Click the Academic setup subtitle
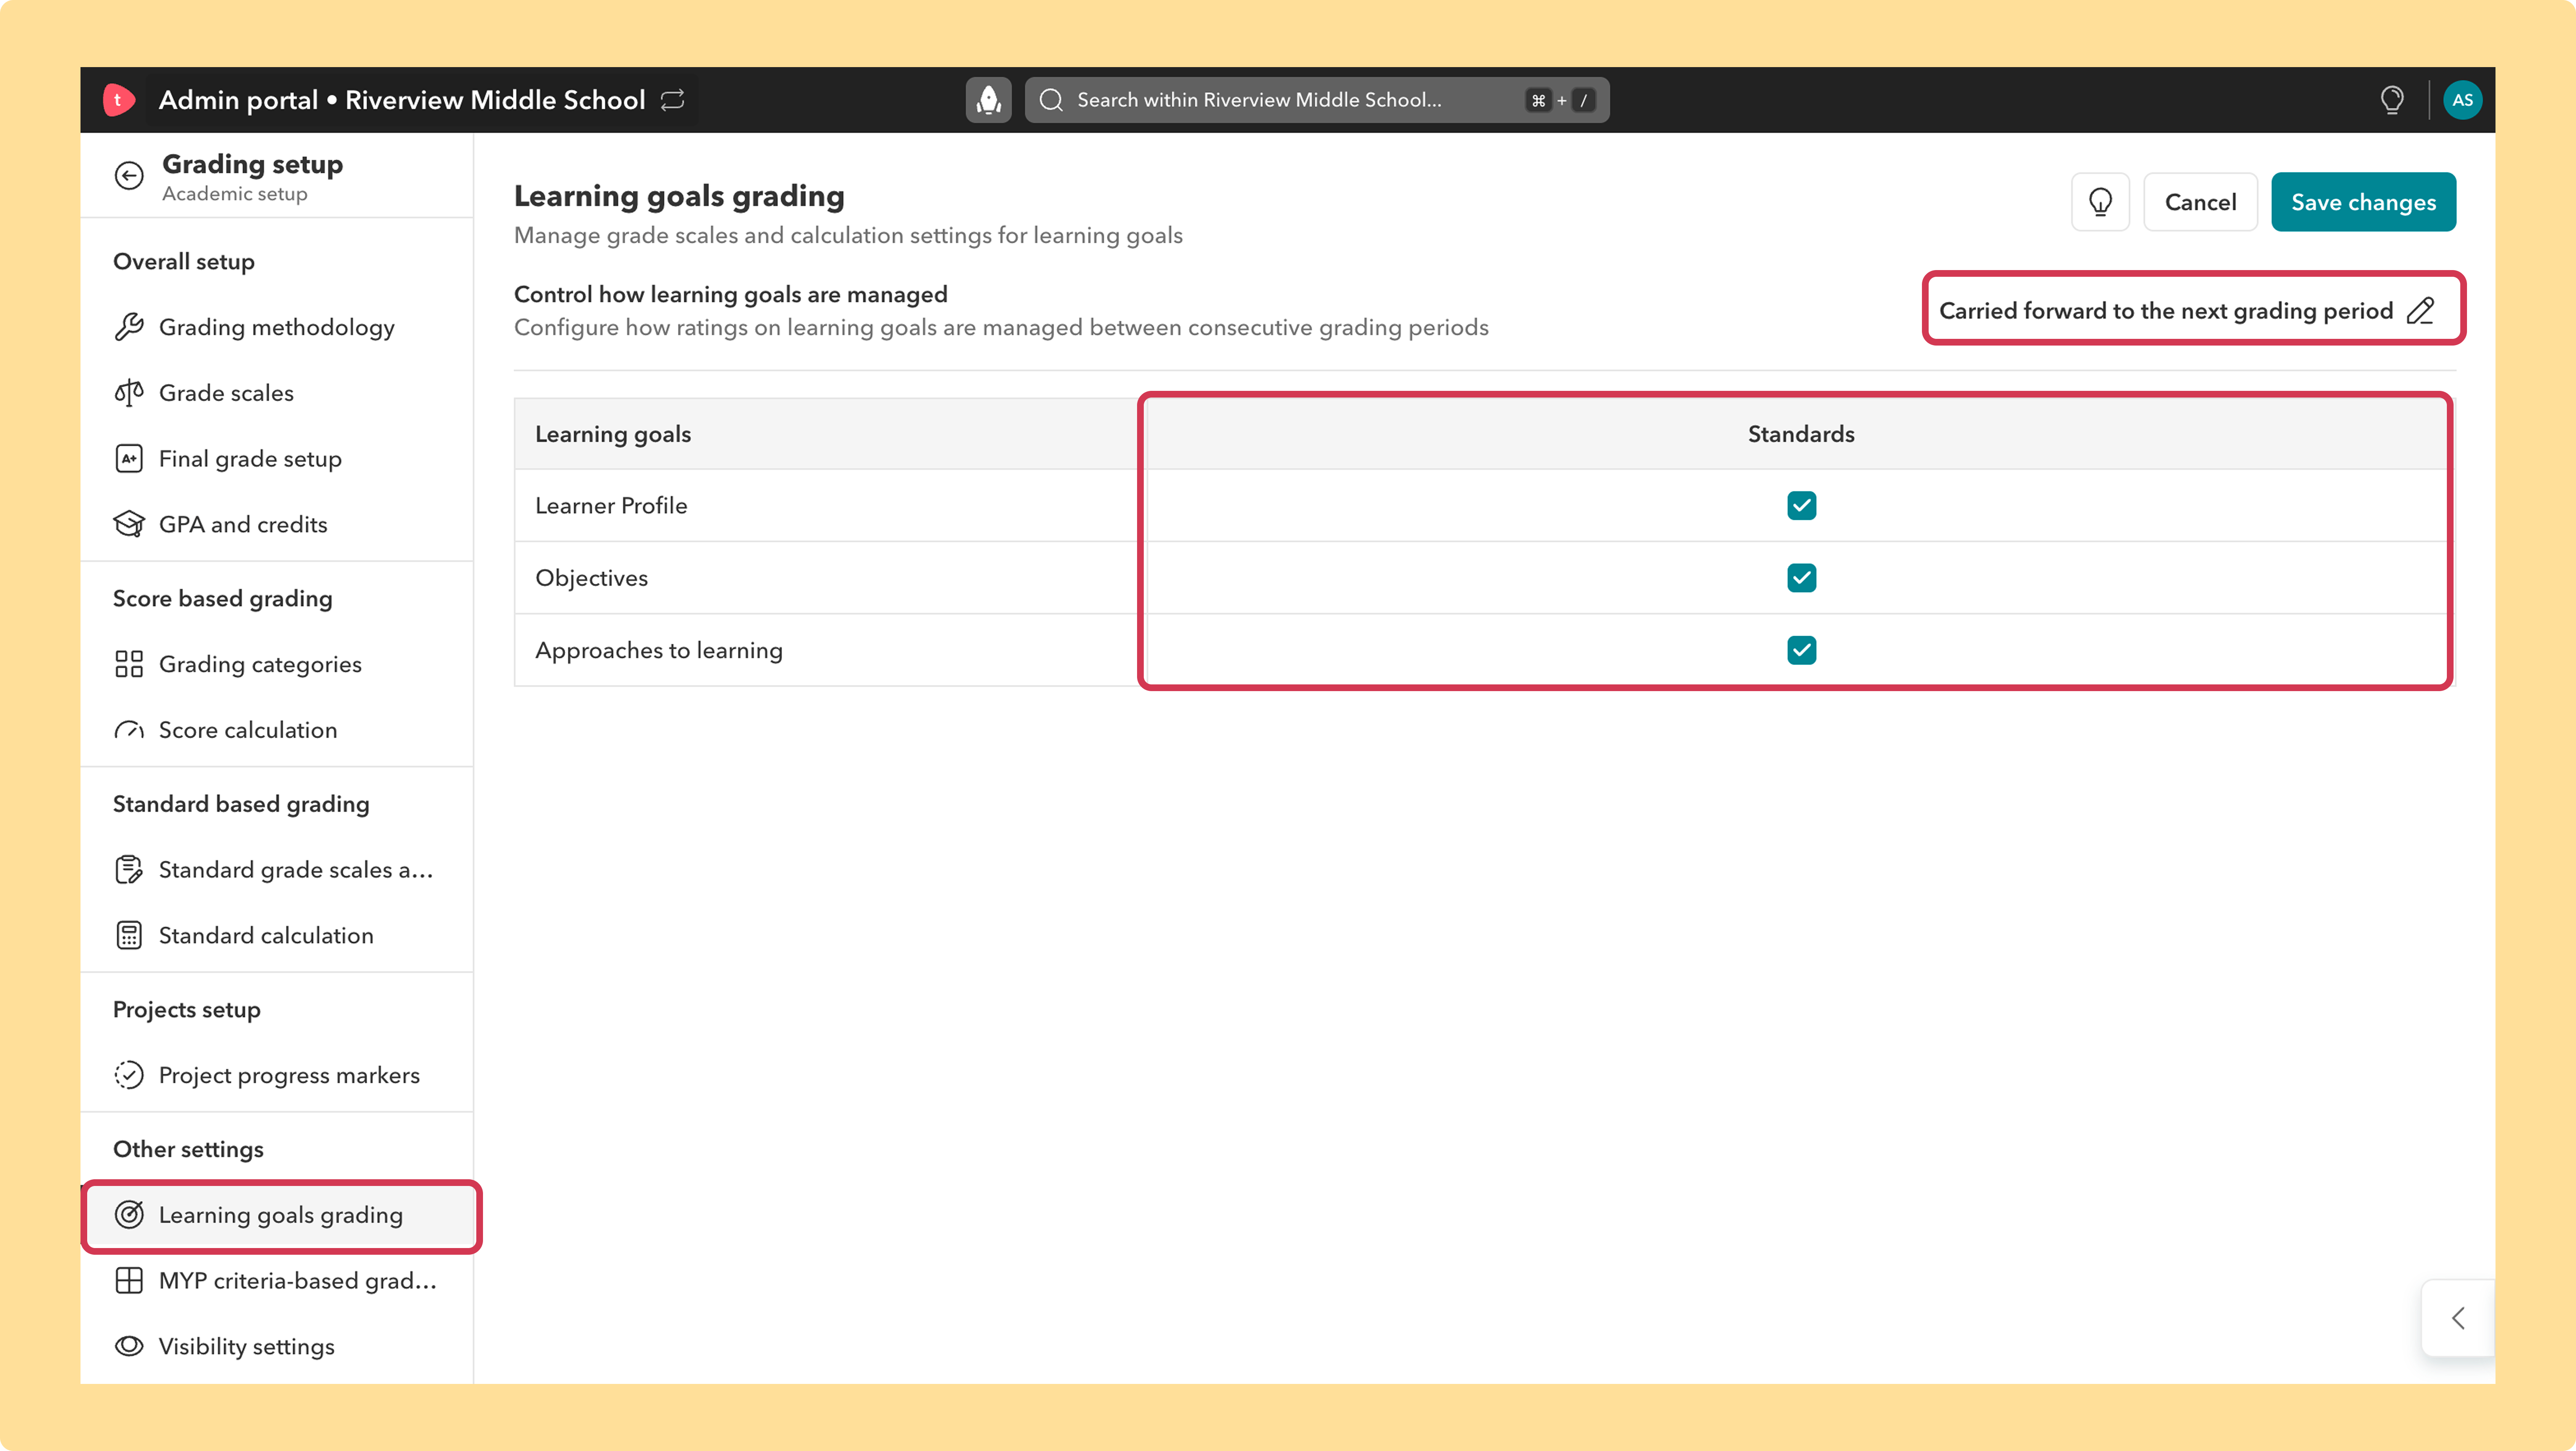This screenshot has height=1451, width=2576. tap(235, 194)
